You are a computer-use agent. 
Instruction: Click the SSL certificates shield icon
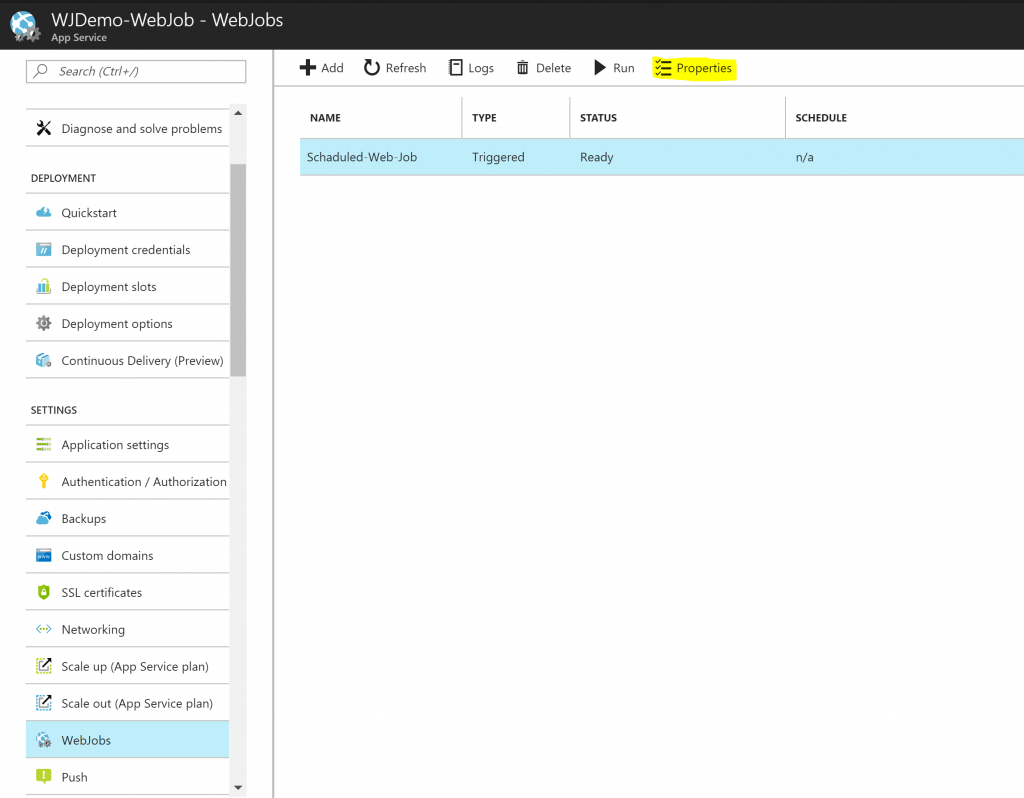44,592
